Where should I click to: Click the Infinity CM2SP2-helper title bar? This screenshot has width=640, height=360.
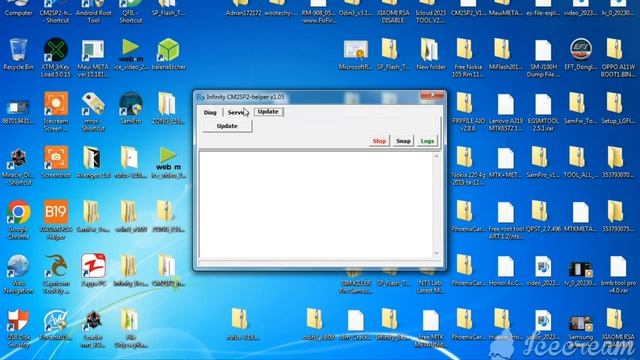point(307,97)
